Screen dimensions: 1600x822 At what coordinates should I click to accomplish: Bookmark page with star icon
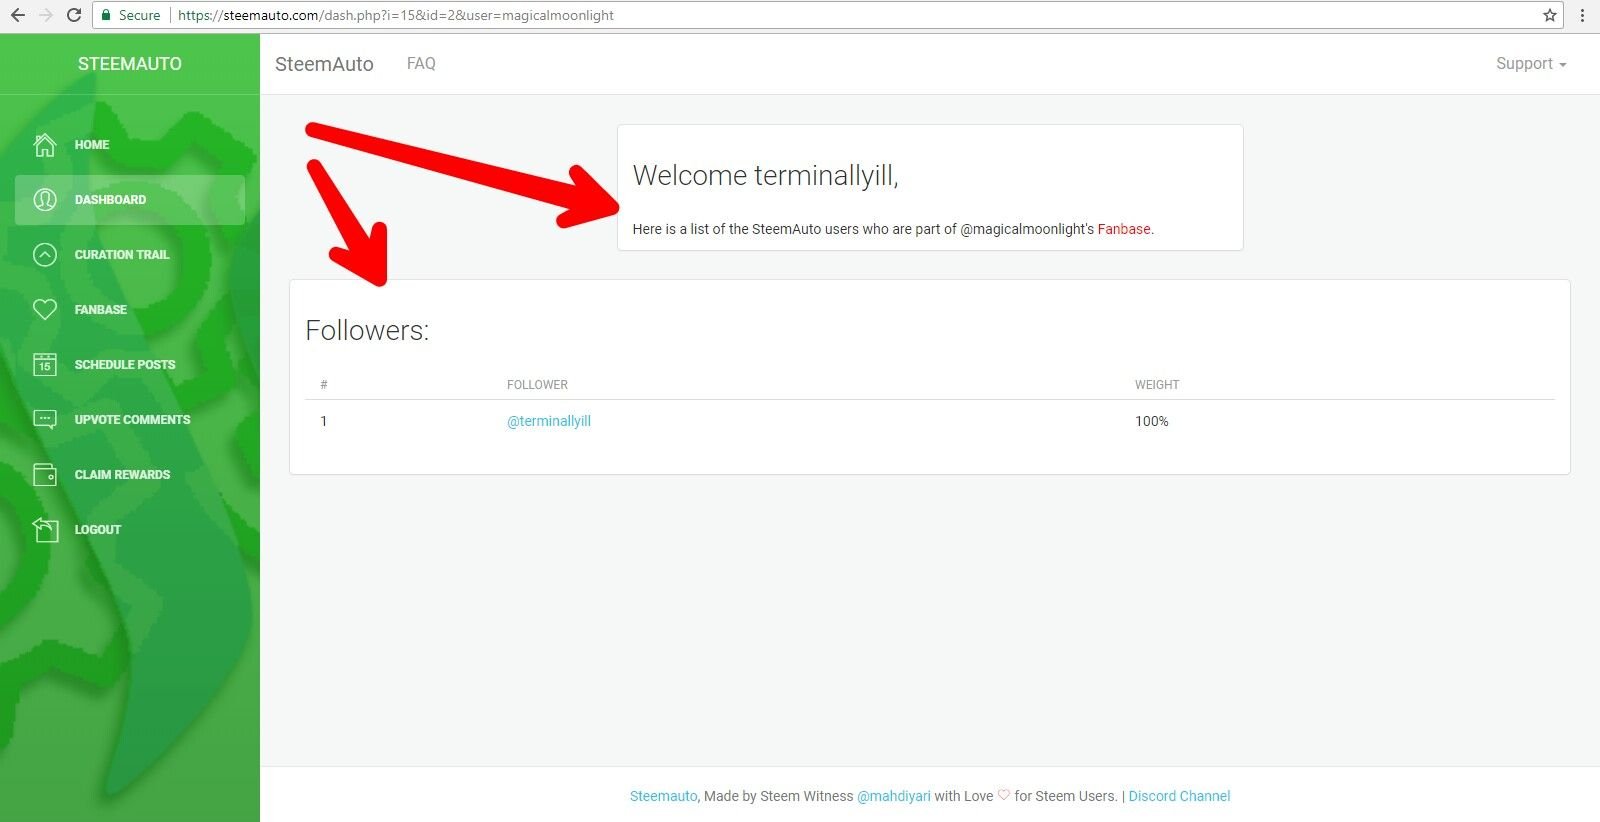(x=1550, y=15)
